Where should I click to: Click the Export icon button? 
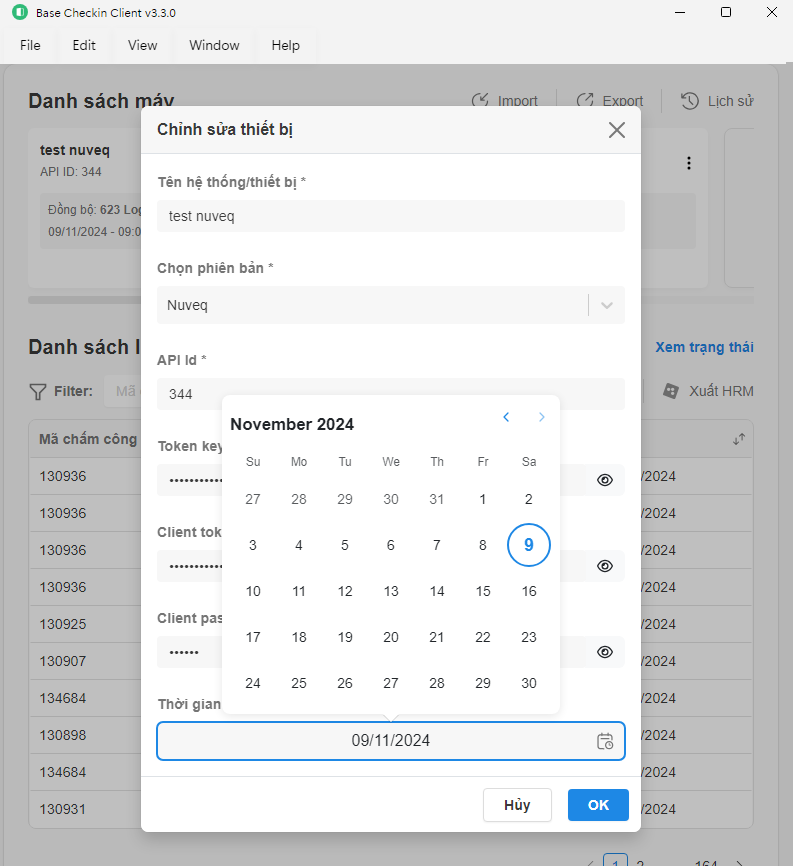coord(585,101)
